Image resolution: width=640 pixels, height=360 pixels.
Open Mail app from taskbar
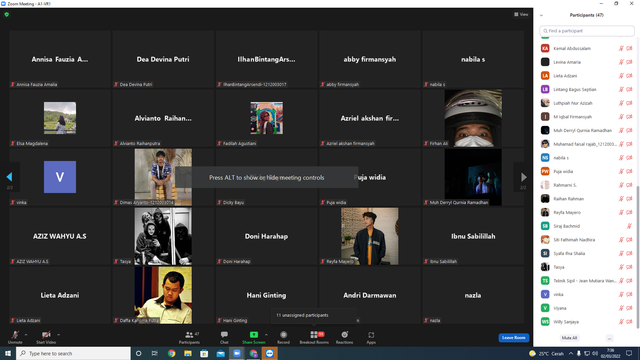(220, 353)
